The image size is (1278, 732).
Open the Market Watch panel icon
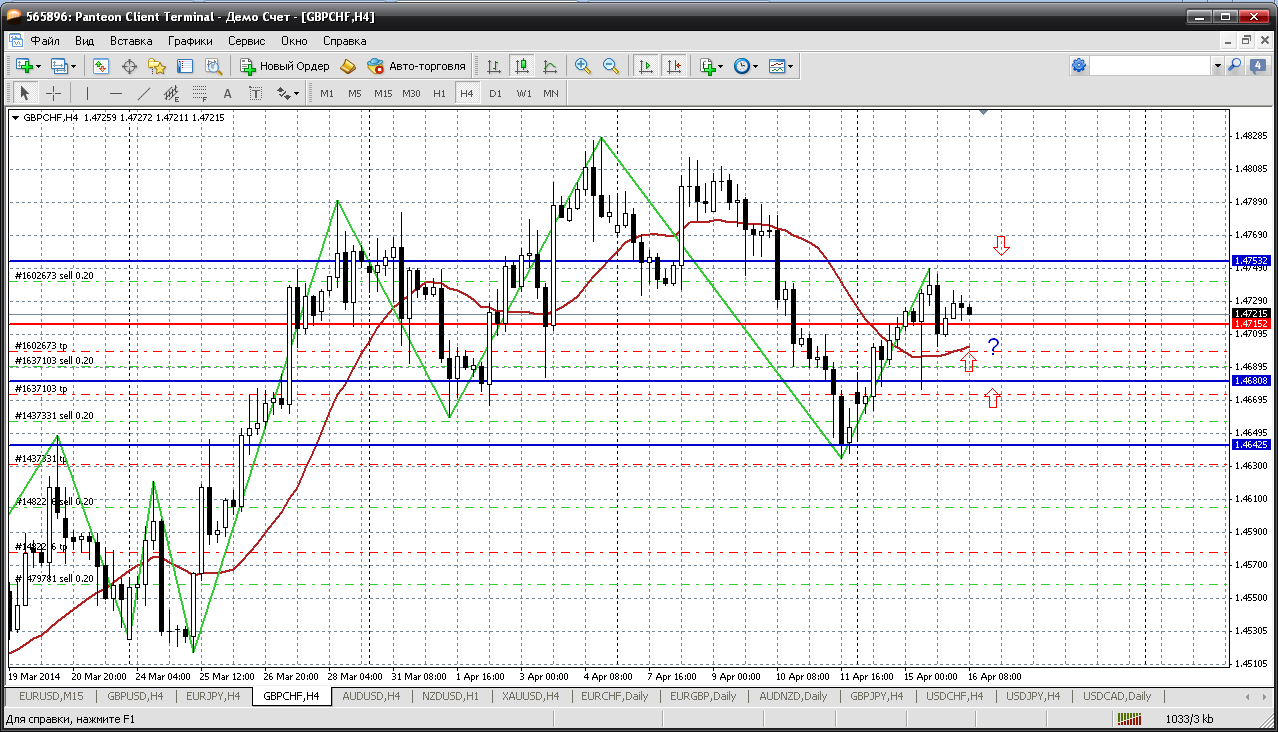click(x=101, y=66)
